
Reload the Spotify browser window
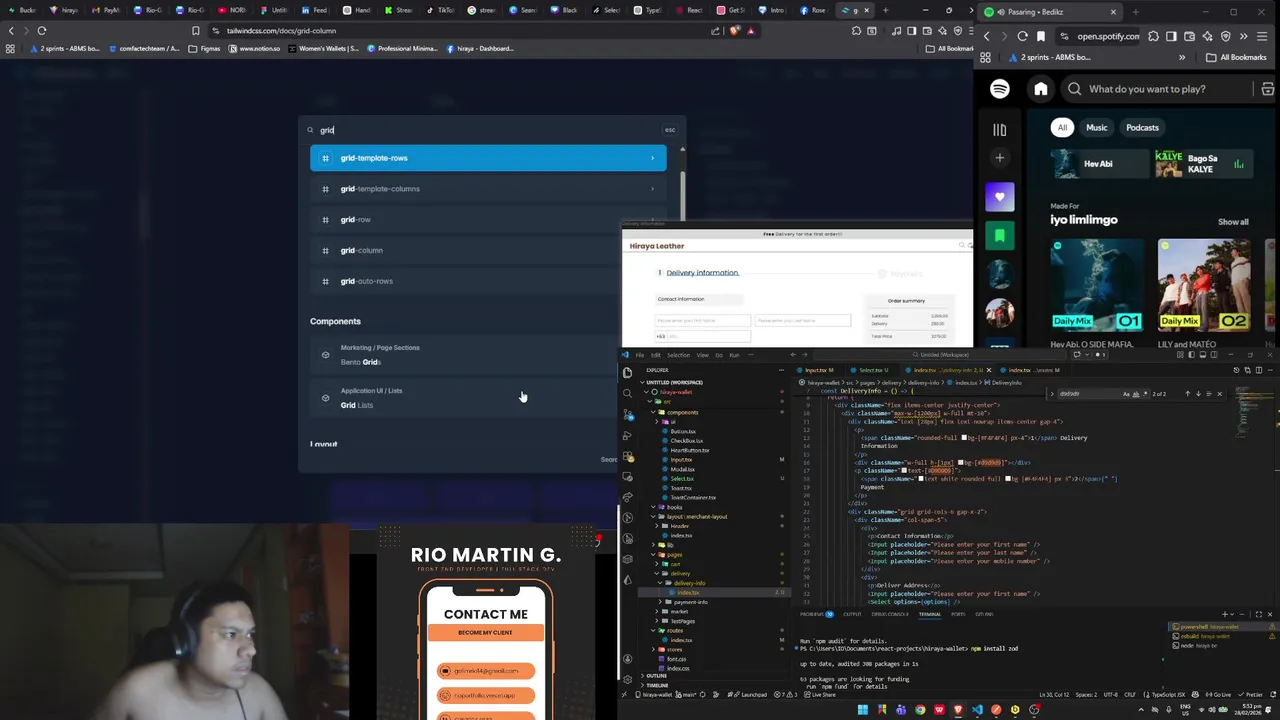point(1022,36)
